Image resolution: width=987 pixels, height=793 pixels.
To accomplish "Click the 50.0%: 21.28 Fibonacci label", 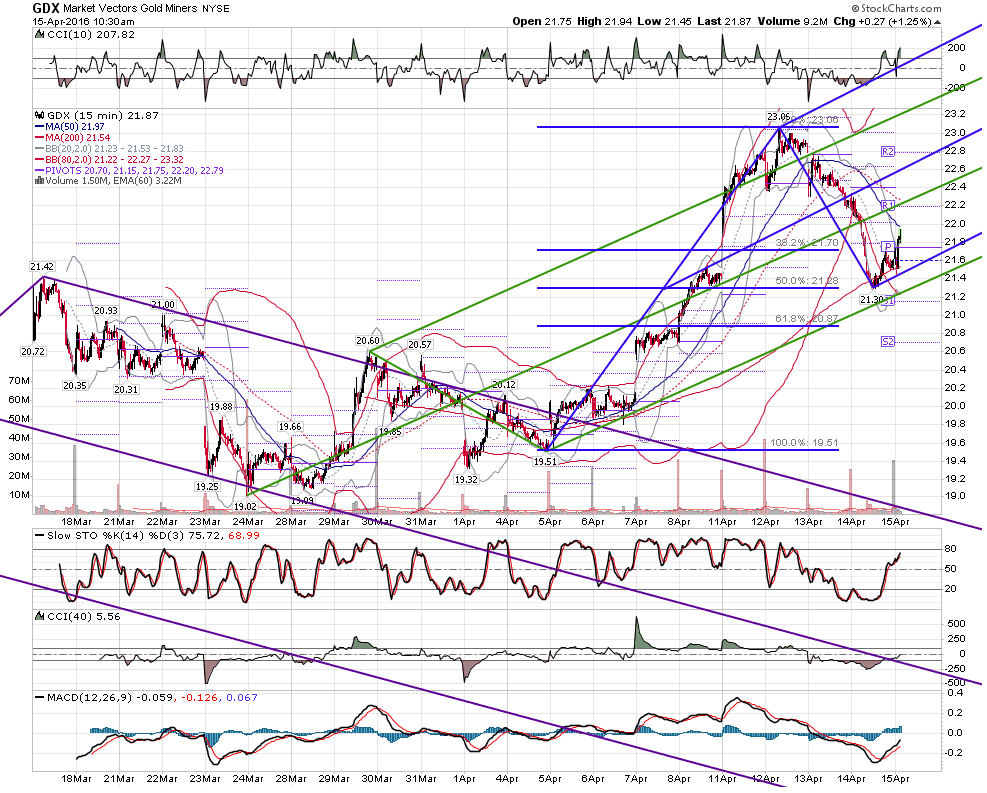I will [x=807, y=281].
